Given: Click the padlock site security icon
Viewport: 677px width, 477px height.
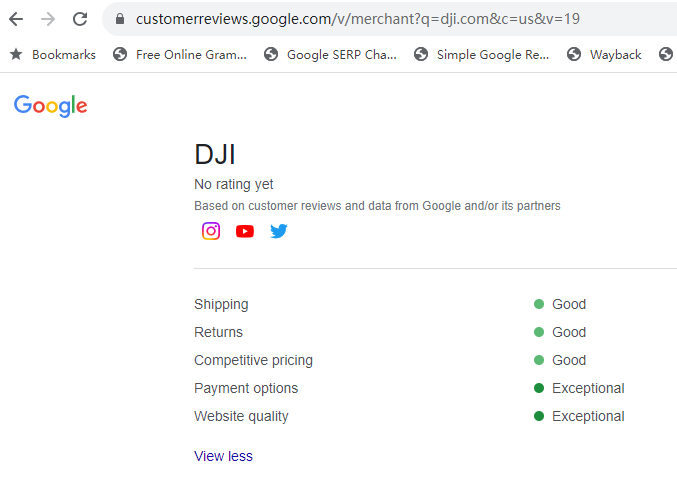Looking at the screenshot, I should click(120, 19).
